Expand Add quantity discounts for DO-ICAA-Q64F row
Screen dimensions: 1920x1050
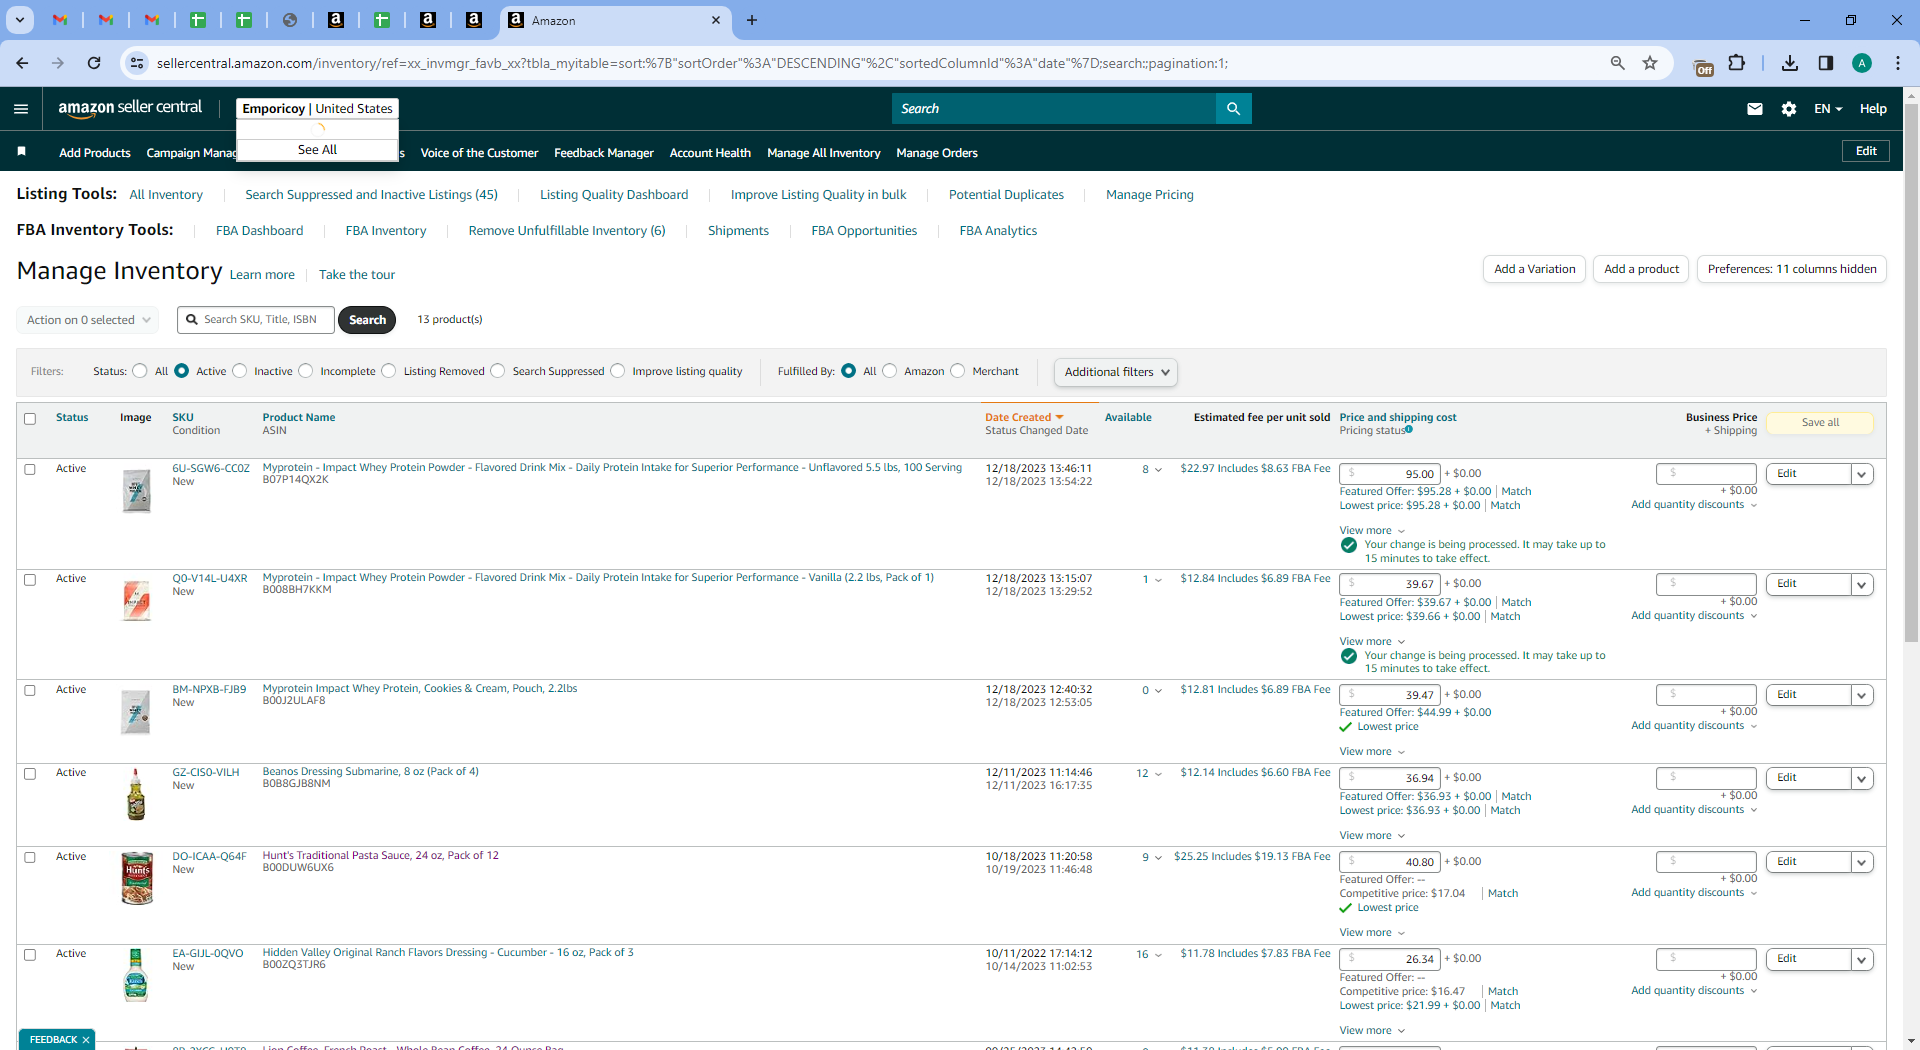pyautogui.click(x=1694, y=893)
